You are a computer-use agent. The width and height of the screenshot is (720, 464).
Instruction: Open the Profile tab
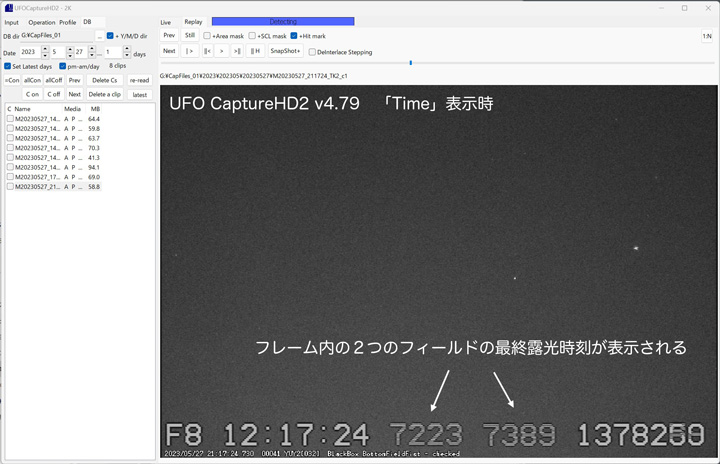click(x=68, y=23)
